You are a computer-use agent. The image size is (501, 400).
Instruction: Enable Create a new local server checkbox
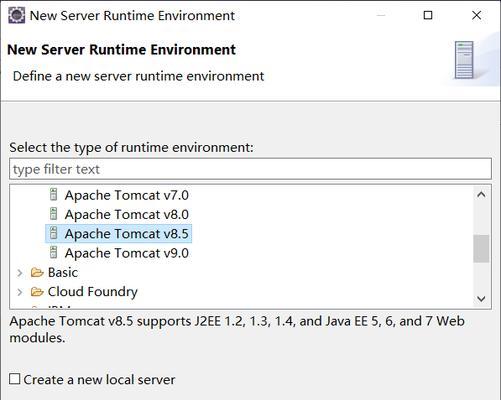pyautogui.click(x=14, y=379)
